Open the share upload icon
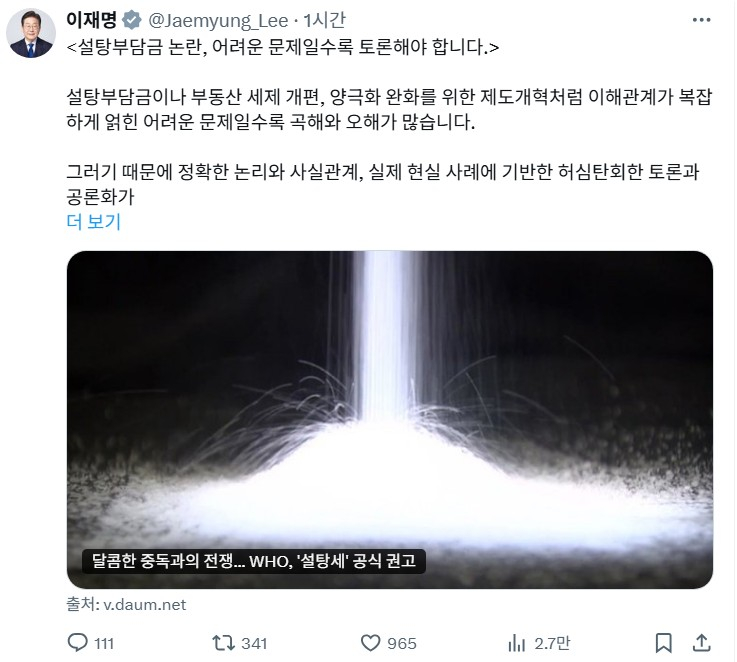The width and height of the screenshot is (737, 662). (x=701, y=643)
